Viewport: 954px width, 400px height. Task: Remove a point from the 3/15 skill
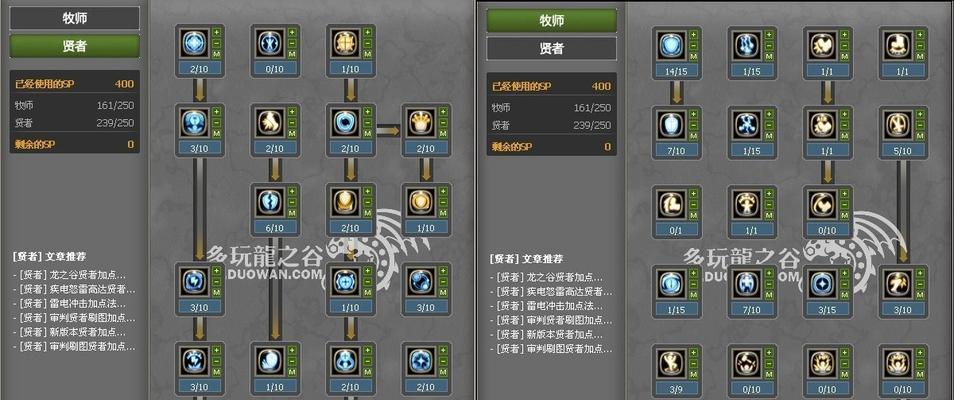point(844,284)
